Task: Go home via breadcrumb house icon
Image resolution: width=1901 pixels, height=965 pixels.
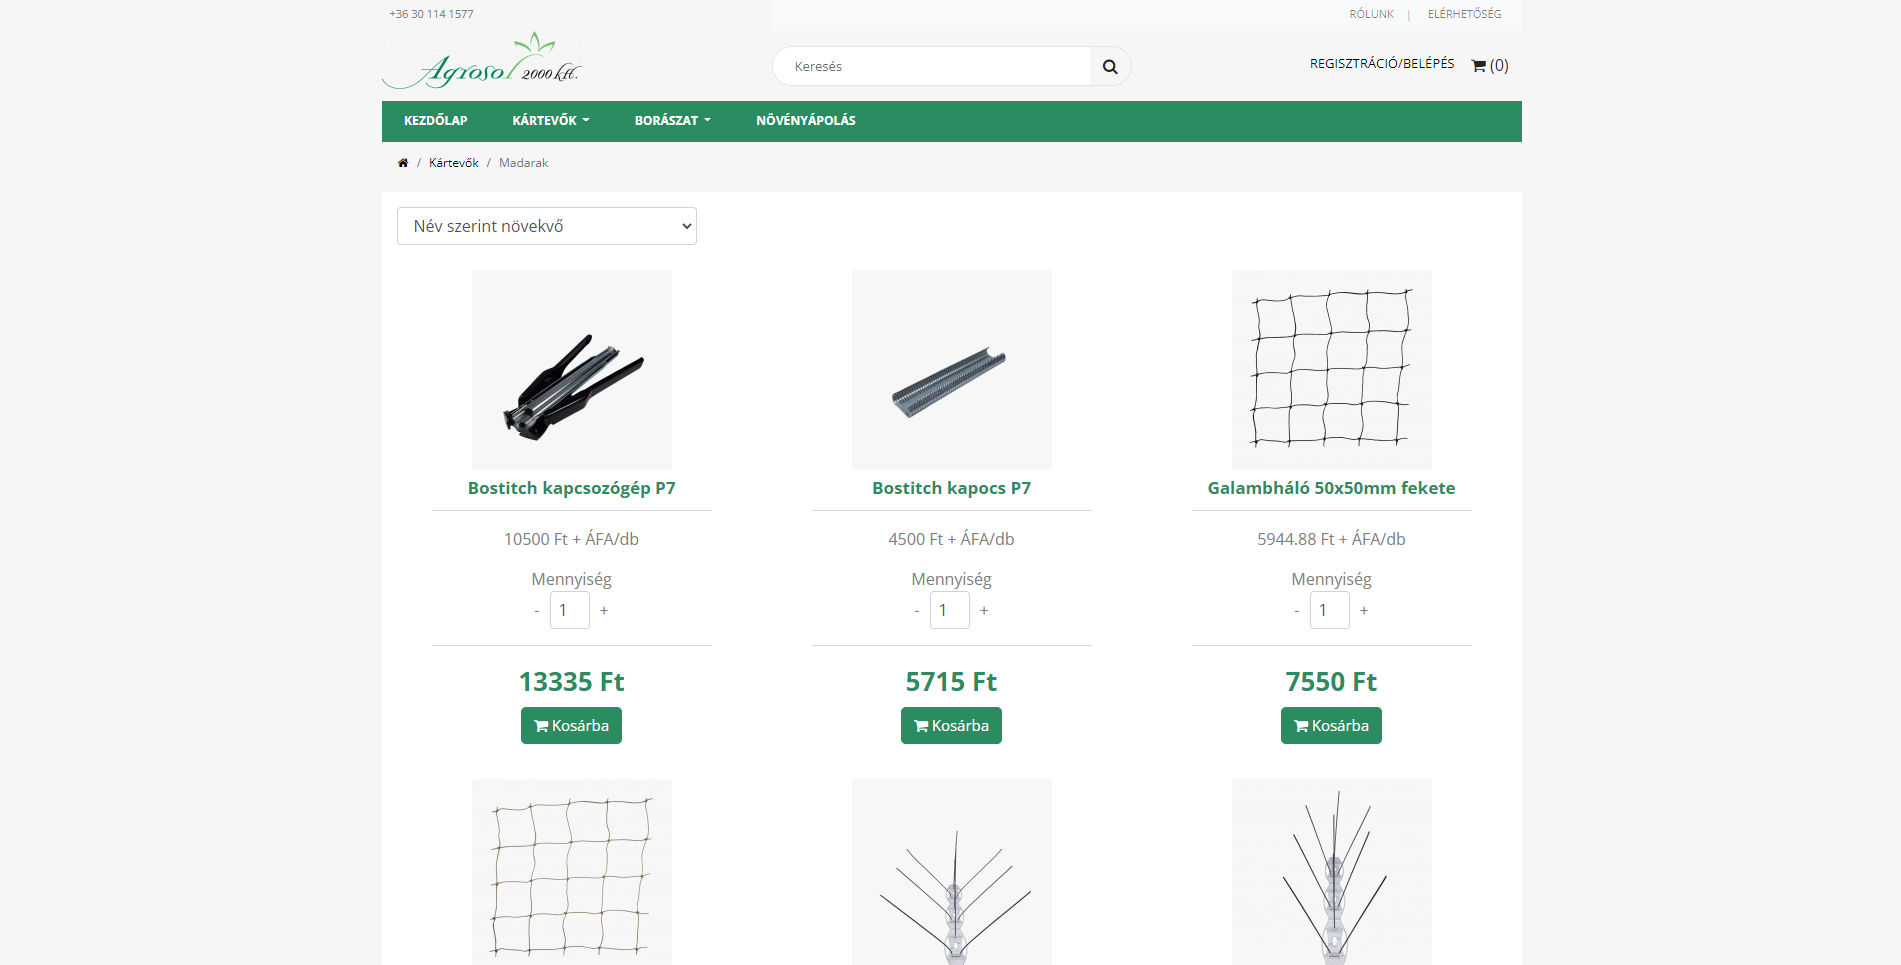Action: coord(403,163)
